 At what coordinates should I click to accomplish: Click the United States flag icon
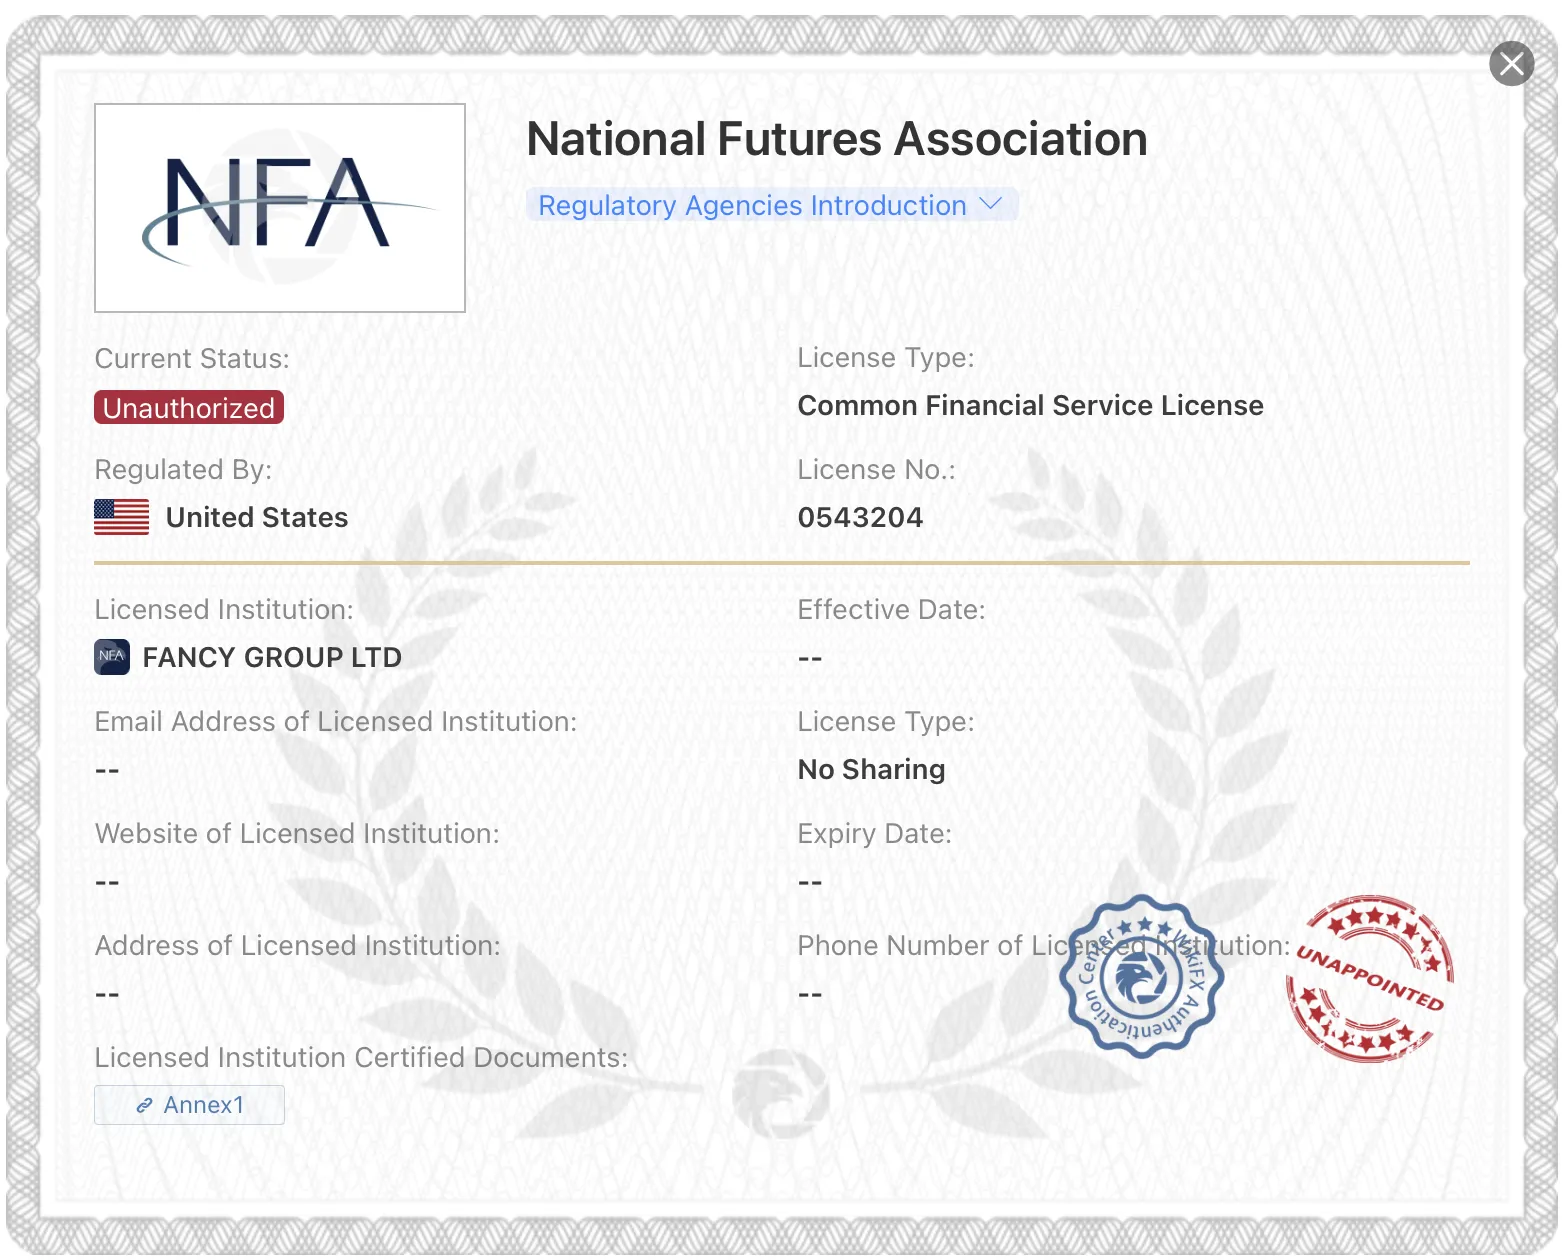pos(122,517)
